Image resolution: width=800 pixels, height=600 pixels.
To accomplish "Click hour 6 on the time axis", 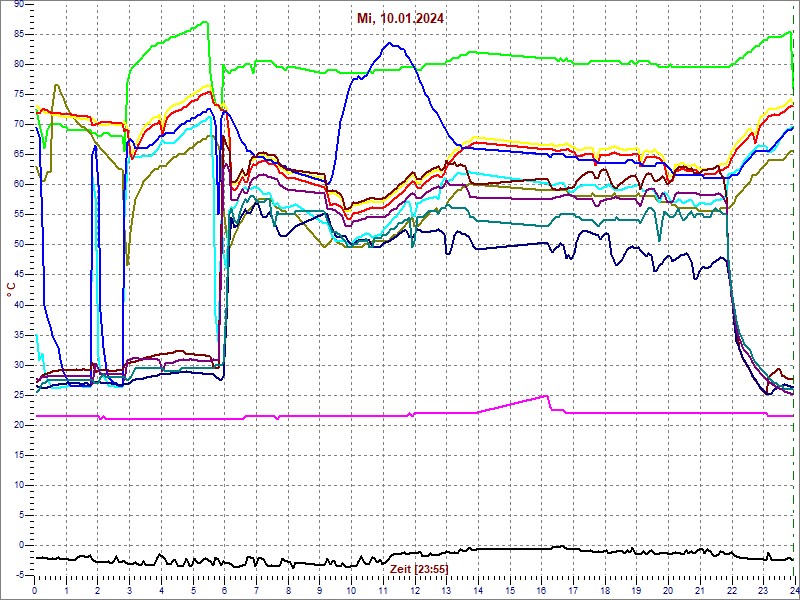I will [x=224, y=590].
